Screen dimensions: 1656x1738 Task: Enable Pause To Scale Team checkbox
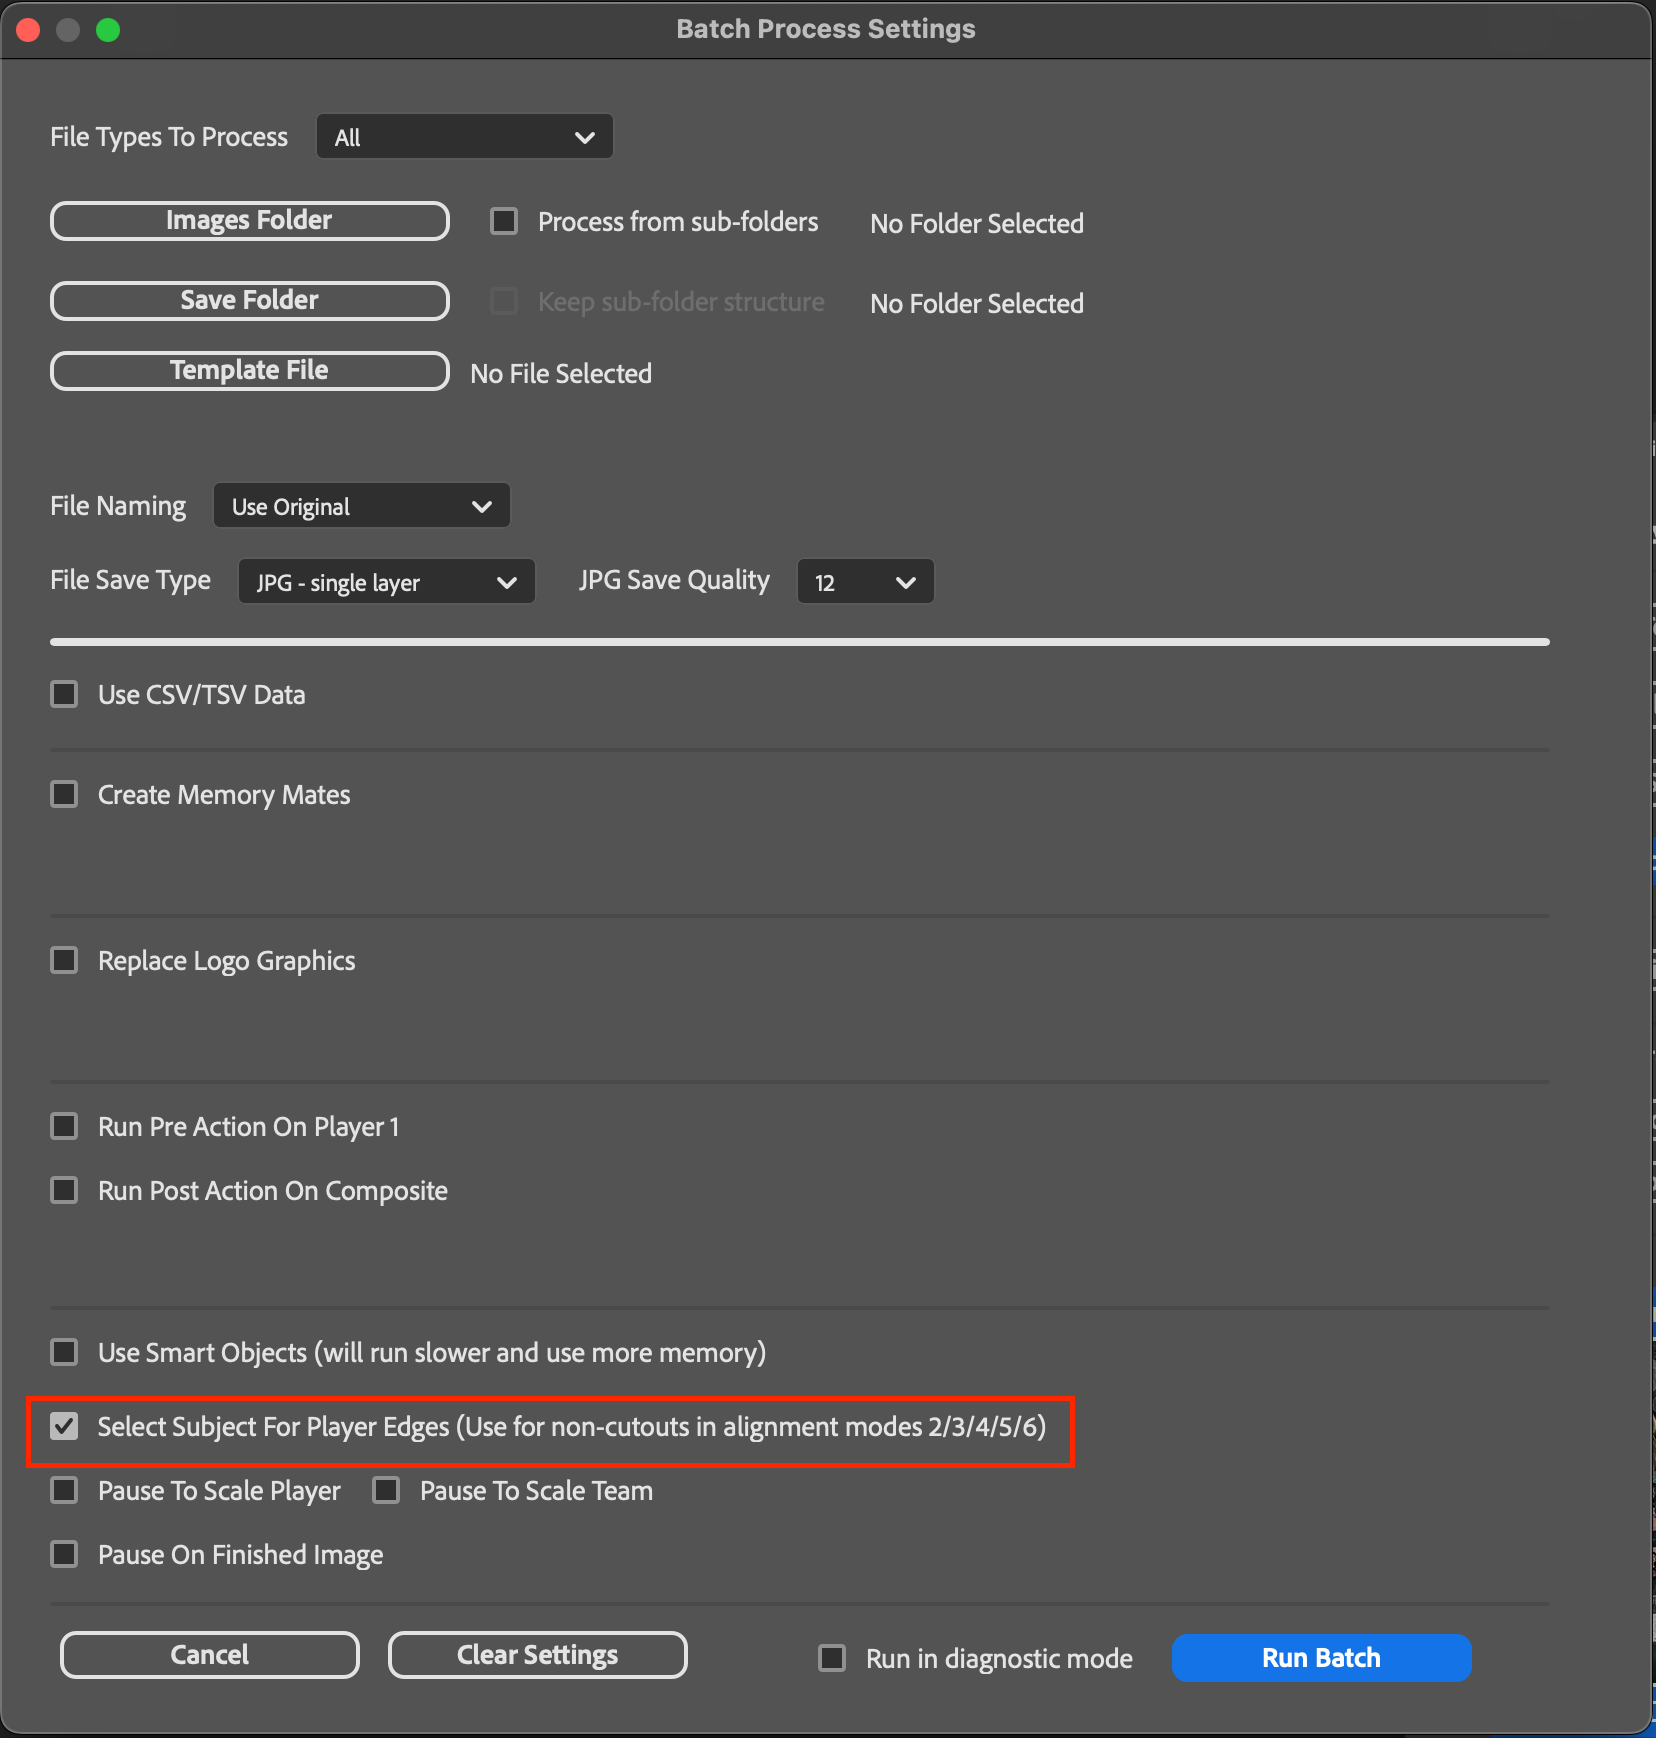(x=386, y=1491)
